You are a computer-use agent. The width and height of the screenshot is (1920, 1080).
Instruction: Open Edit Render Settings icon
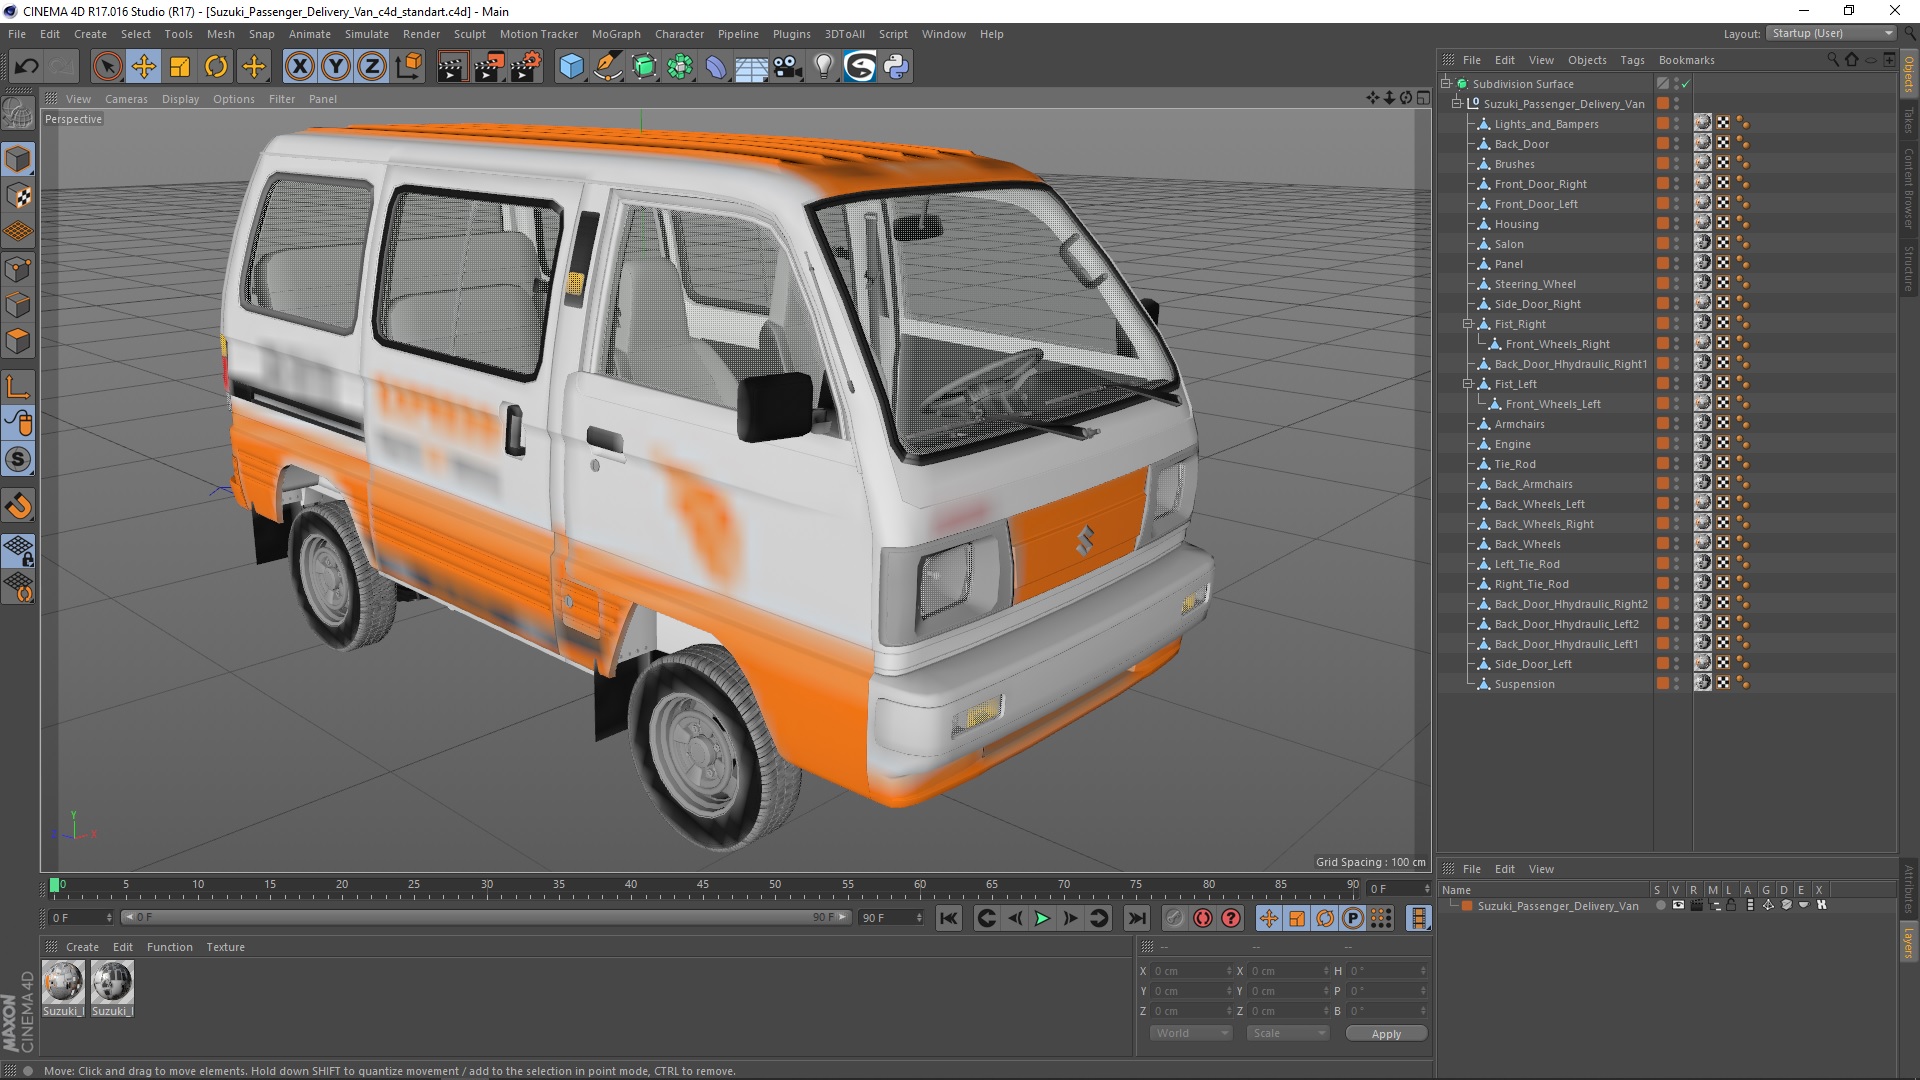(526, 67)
